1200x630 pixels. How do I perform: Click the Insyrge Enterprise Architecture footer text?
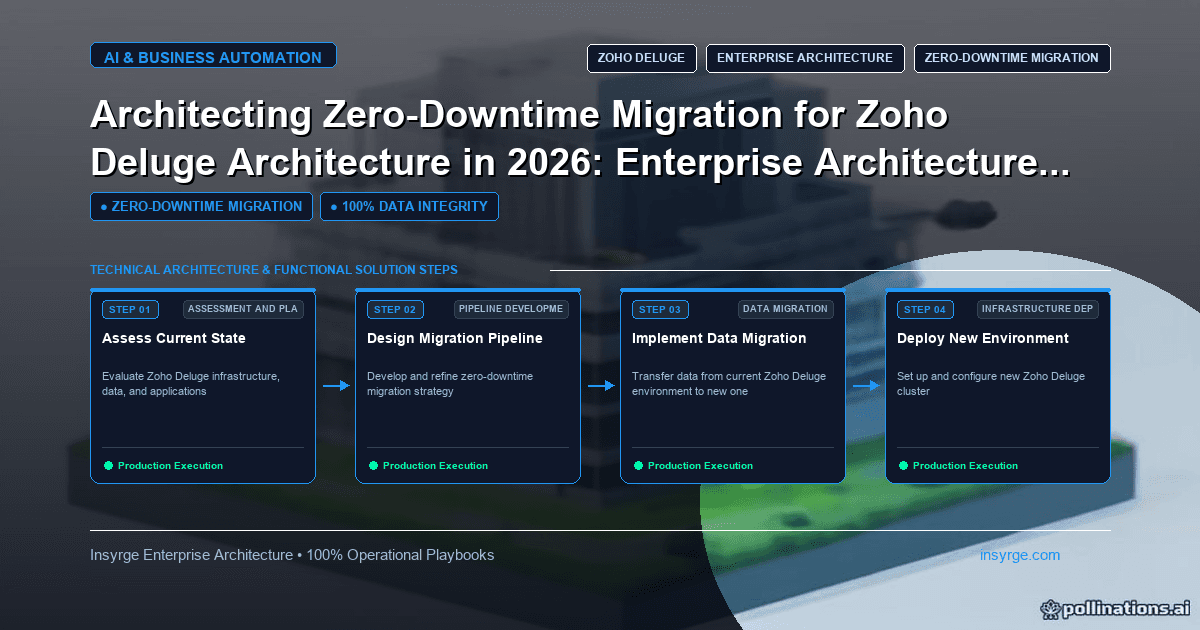coord(292,555)
